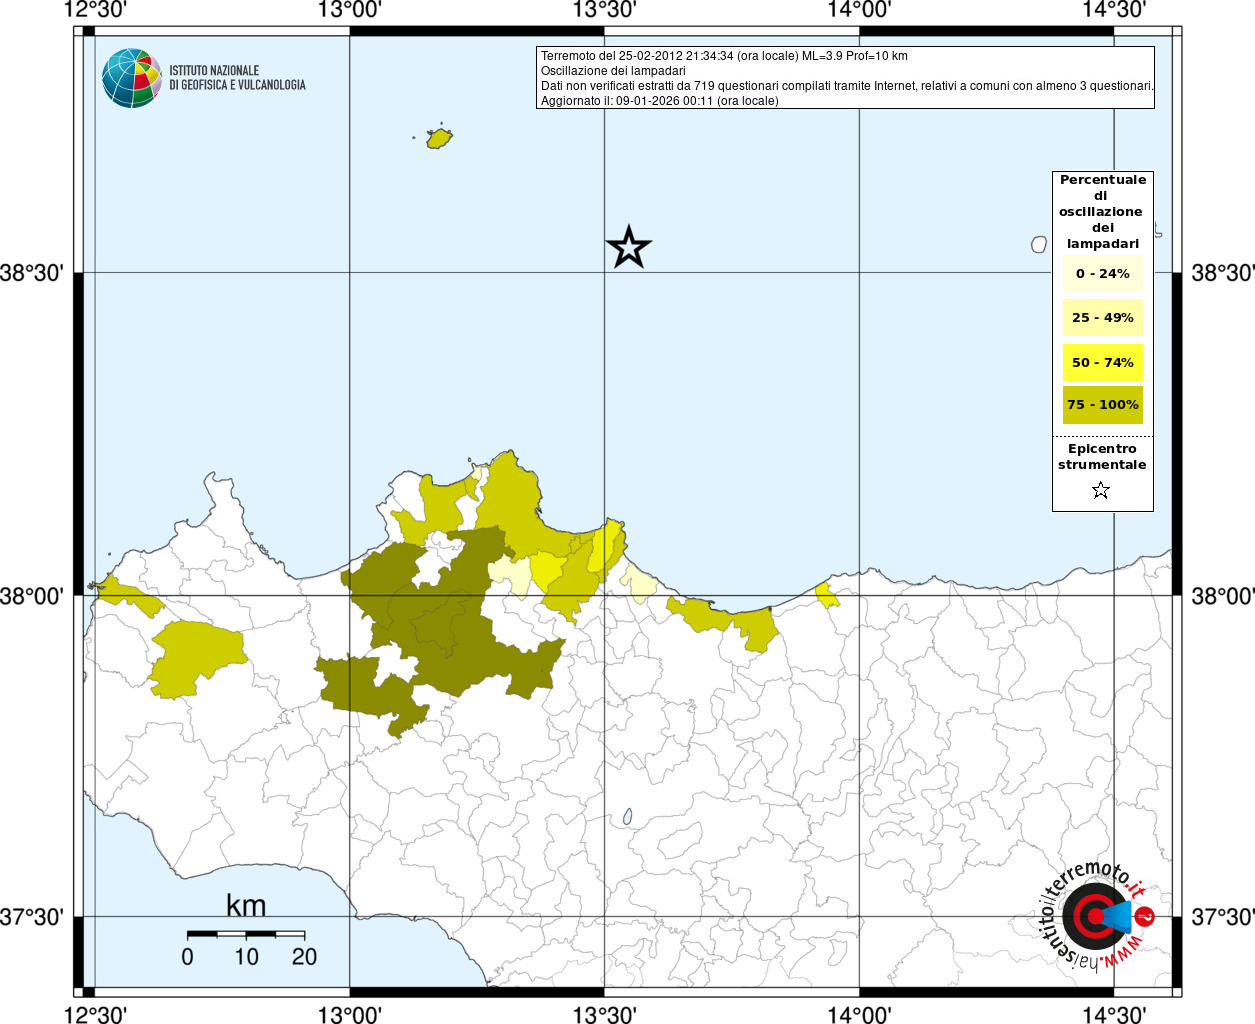Select the 0 - 24% legend swatch
The height and width of the screenshot is (1024, 1255).
(1102, 274)
